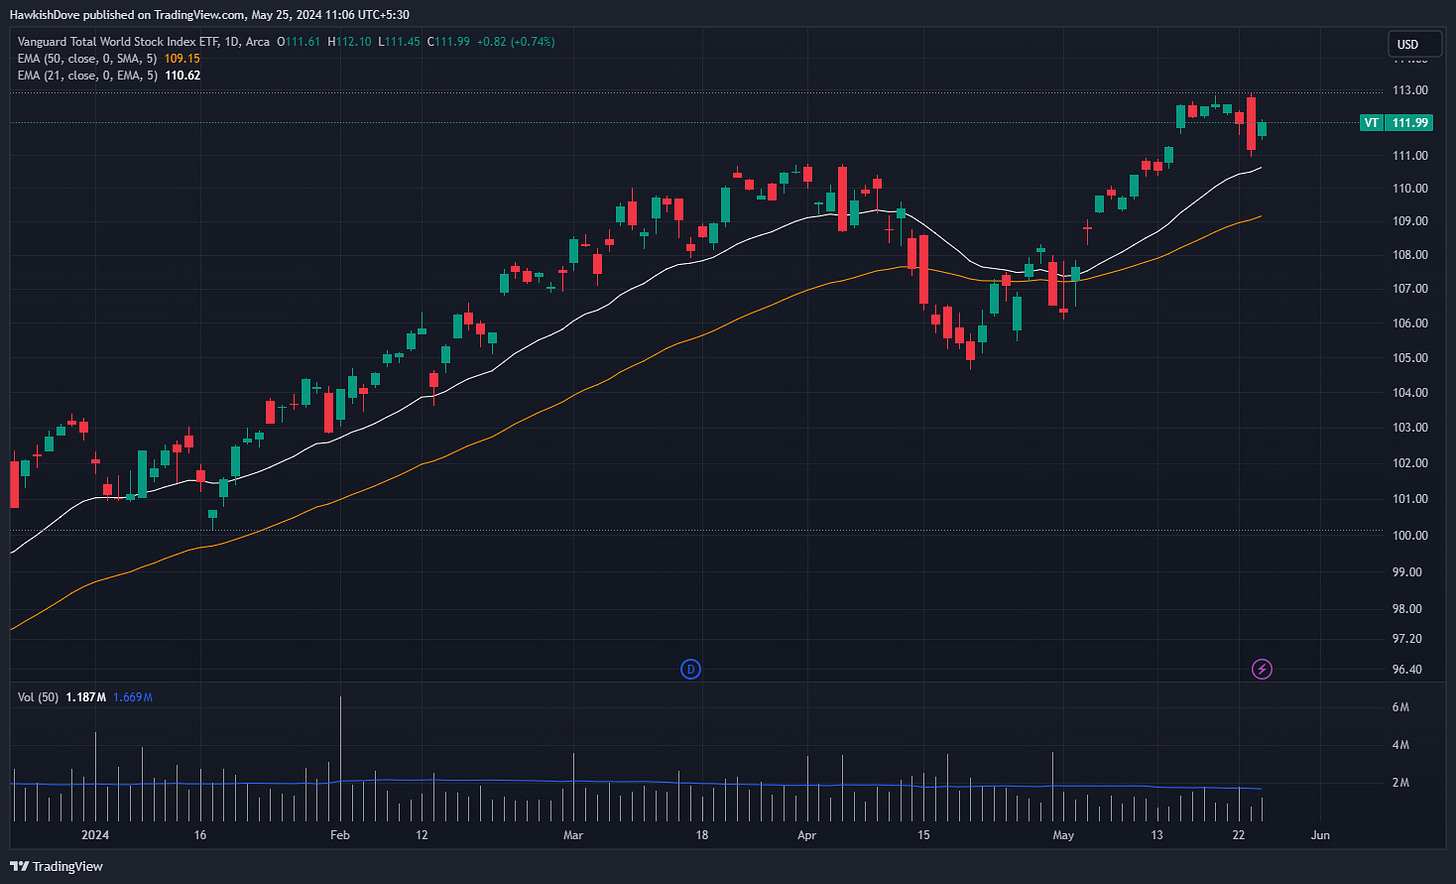Click 107.00 on the price axis
The height and width of the screenshot is (884, 1456).
click(x=1410, y=289)
